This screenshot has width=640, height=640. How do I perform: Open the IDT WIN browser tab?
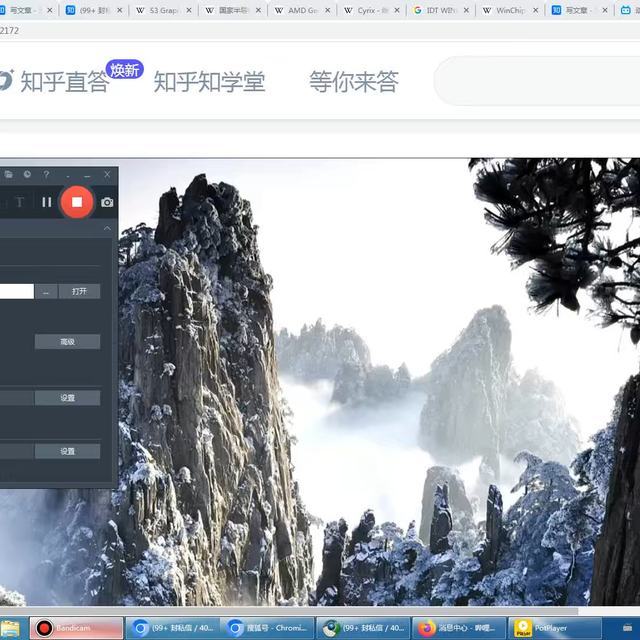441,11
